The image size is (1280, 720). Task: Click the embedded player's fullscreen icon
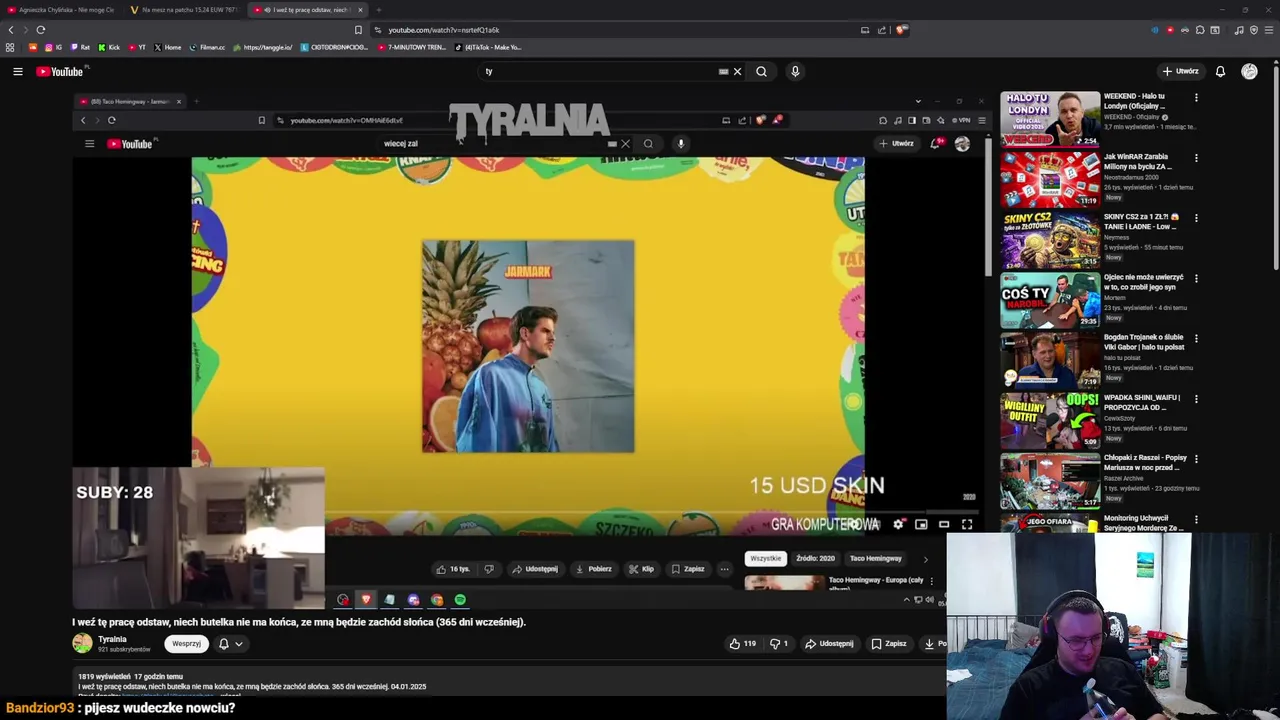click(967, 524)
